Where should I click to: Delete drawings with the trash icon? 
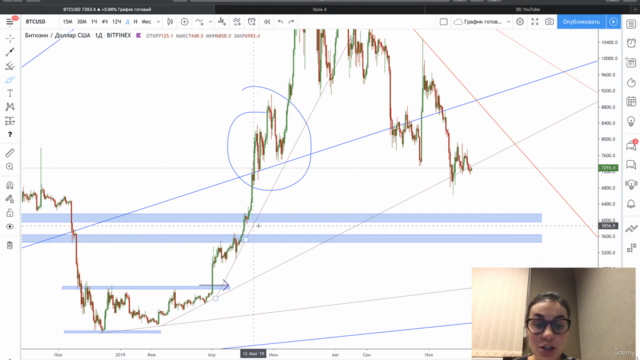pyautogui.click(x=10, y=245)
